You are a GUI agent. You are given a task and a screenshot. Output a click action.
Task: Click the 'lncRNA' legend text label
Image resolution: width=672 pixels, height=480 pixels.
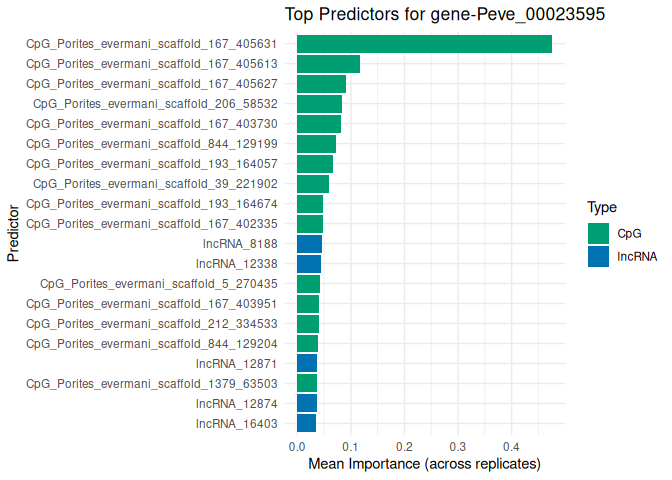click(637, 256)
